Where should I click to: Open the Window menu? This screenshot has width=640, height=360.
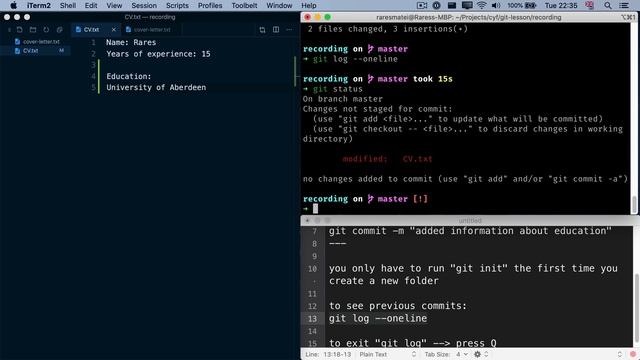pos(279,5)
